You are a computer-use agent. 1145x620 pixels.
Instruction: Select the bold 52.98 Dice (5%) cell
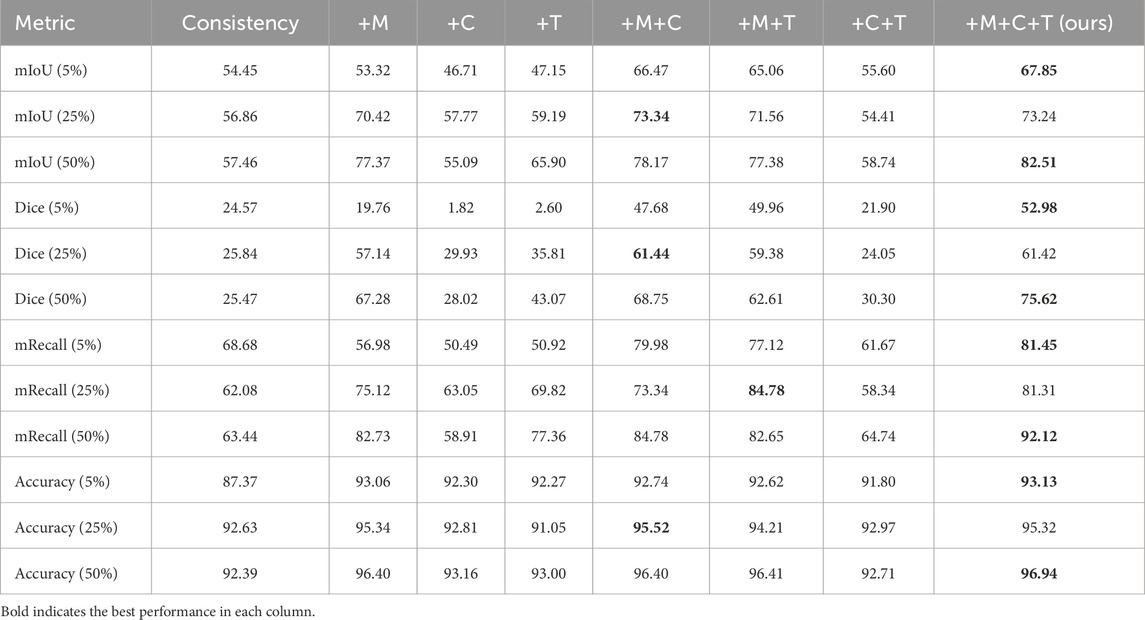[1038, 208]
